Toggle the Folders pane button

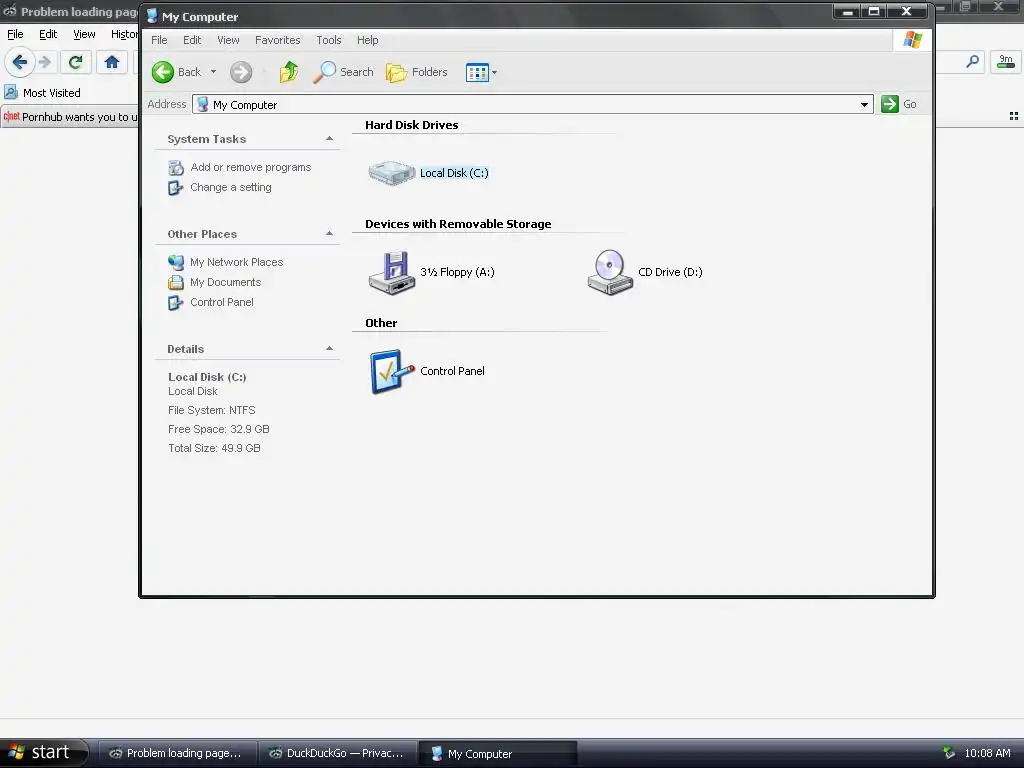click(x=417, y=72)
